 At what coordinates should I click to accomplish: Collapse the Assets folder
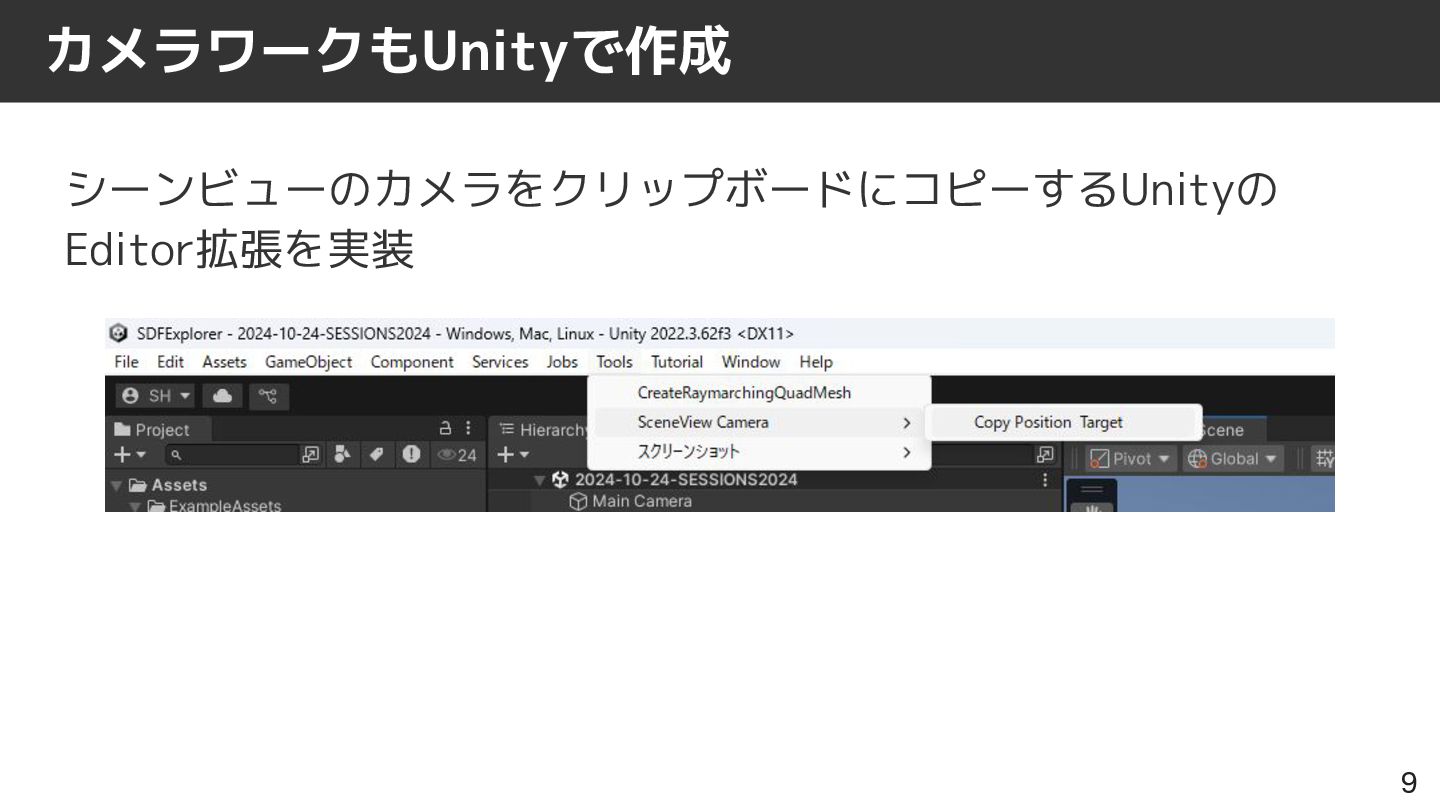pyautogui.click(x=117, y=485)
